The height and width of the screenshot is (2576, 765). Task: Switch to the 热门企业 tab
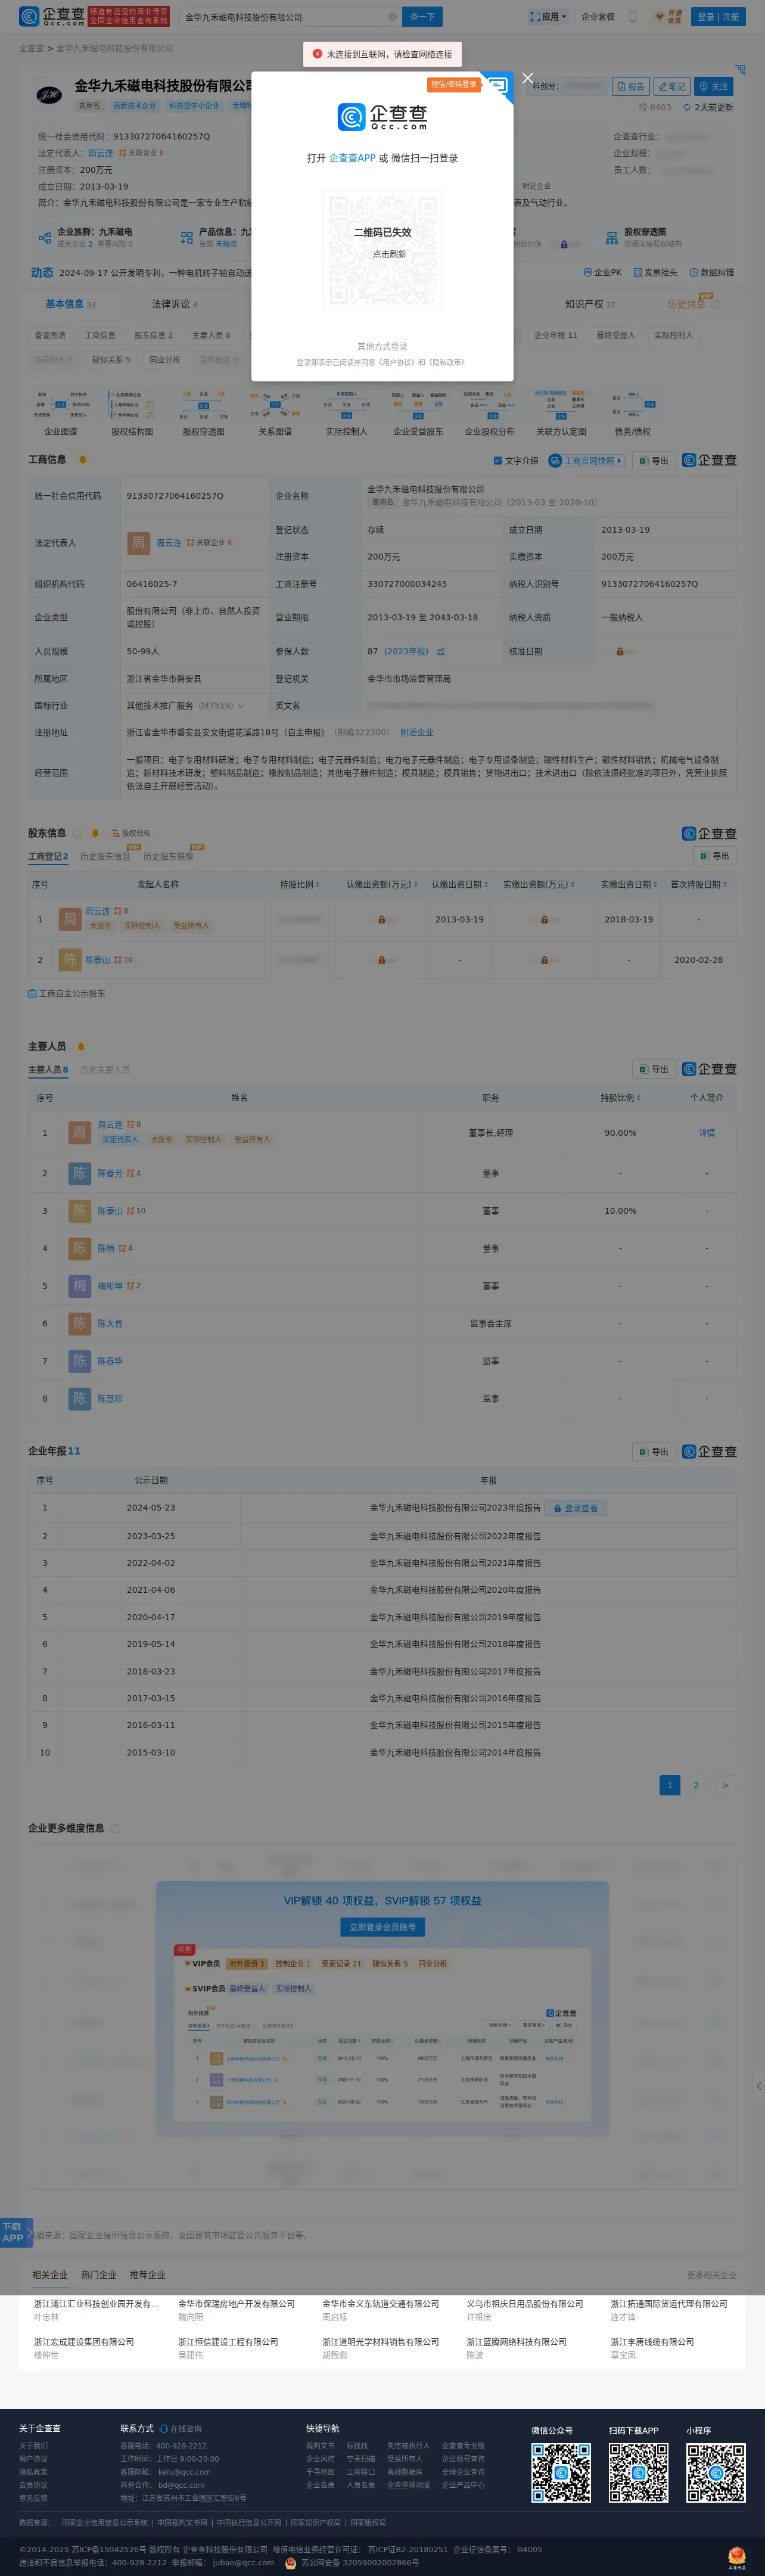[98, 2275]
